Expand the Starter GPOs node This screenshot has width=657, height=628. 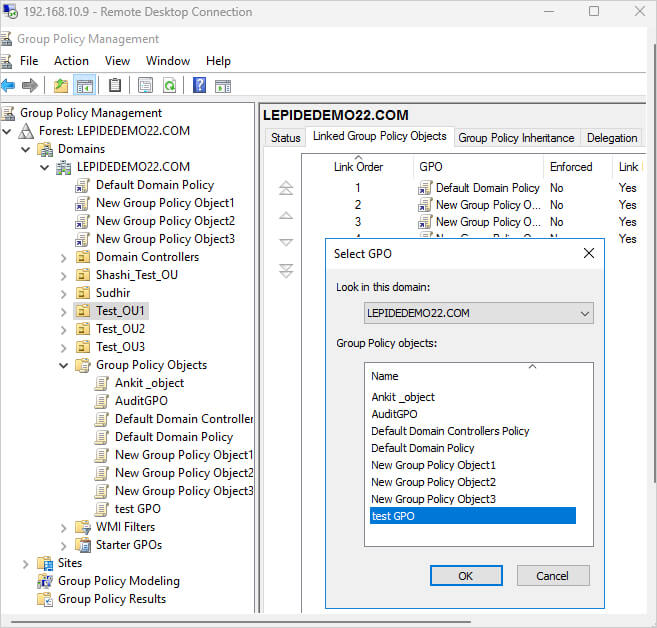(63, 545)
